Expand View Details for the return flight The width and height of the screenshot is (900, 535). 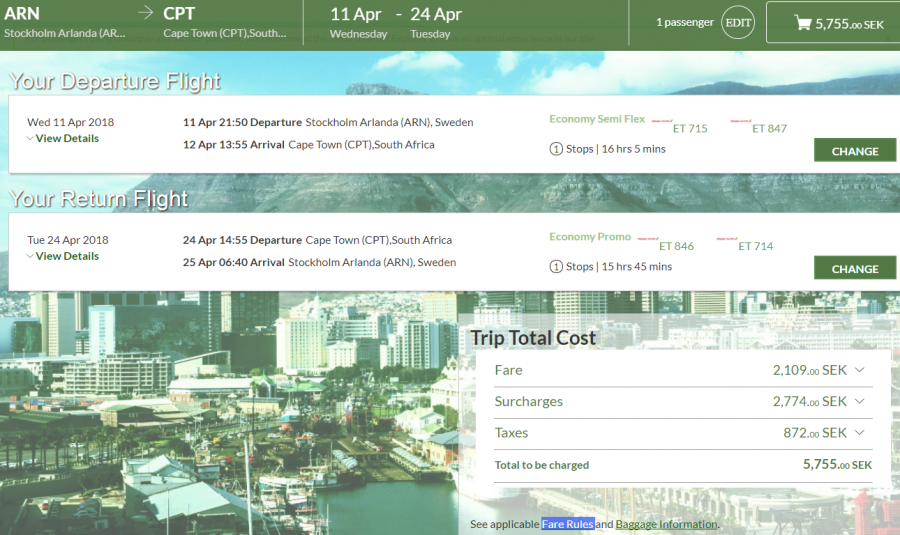click(x=63, y=257)
